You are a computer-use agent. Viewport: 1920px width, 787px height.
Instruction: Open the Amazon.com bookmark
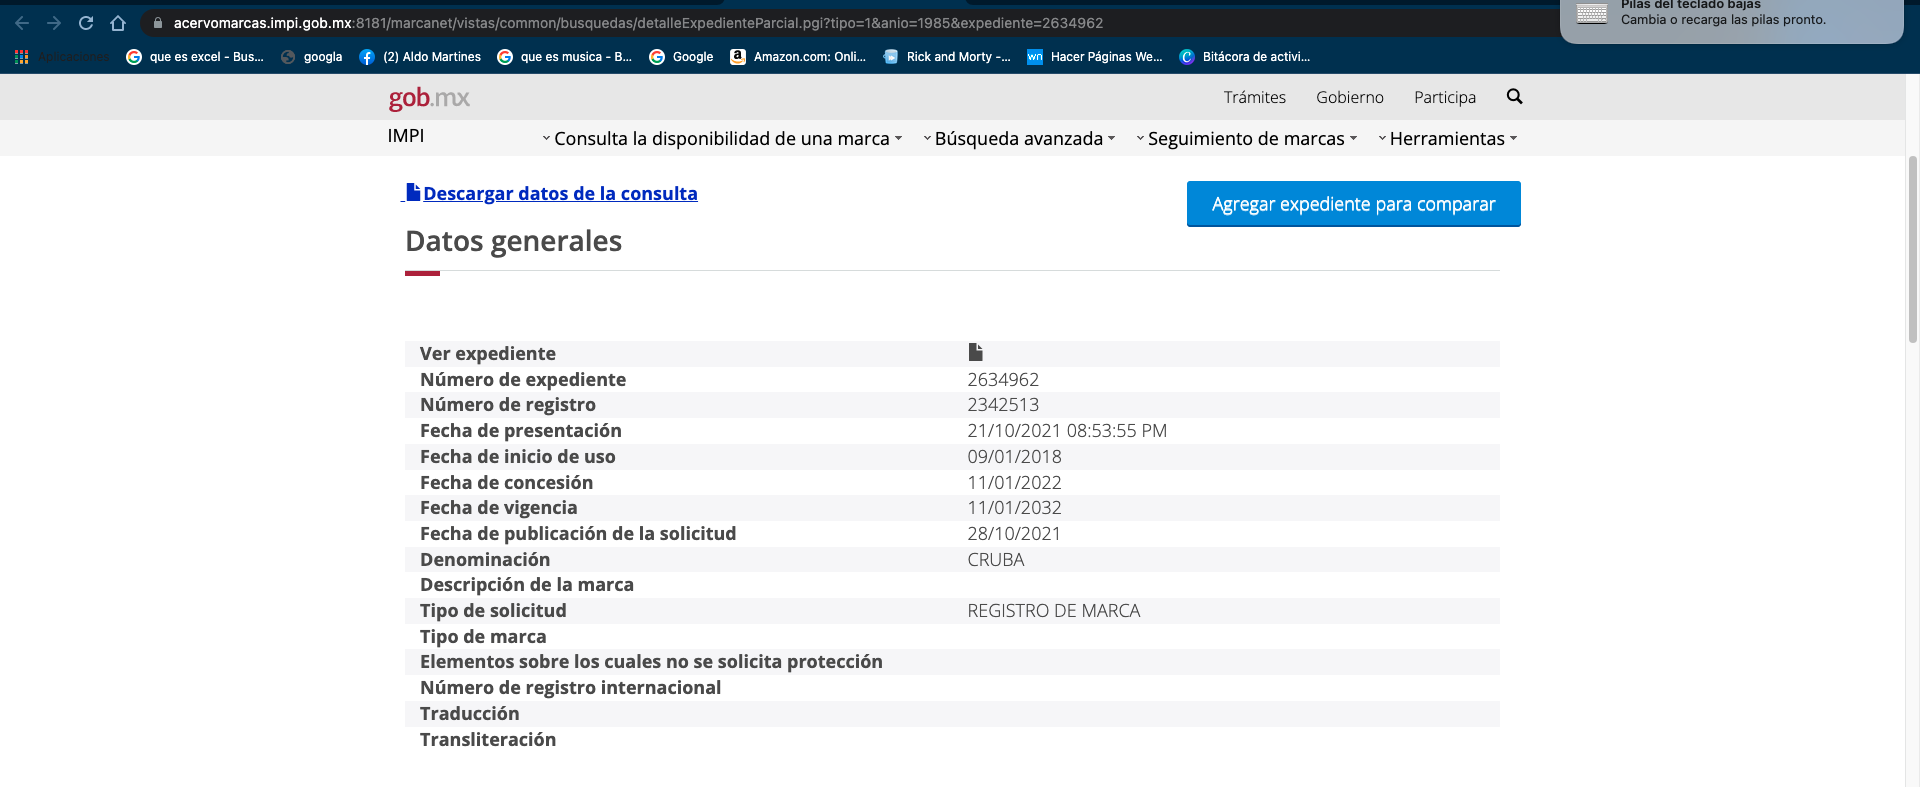[798, 57]
